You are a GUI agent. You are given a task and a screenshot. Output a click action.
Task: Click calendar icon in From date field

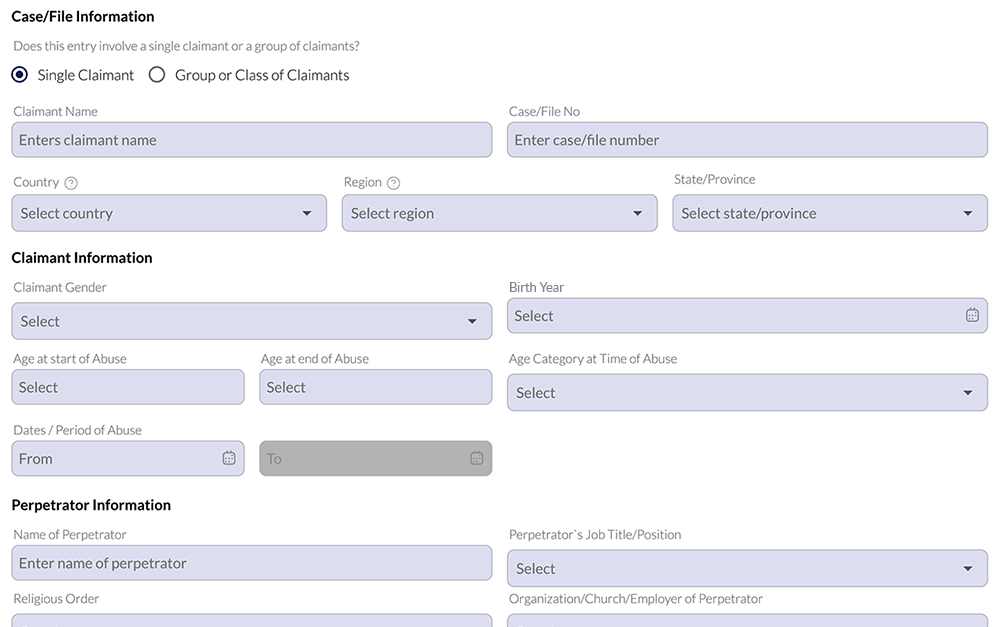(x=229, y=458)
